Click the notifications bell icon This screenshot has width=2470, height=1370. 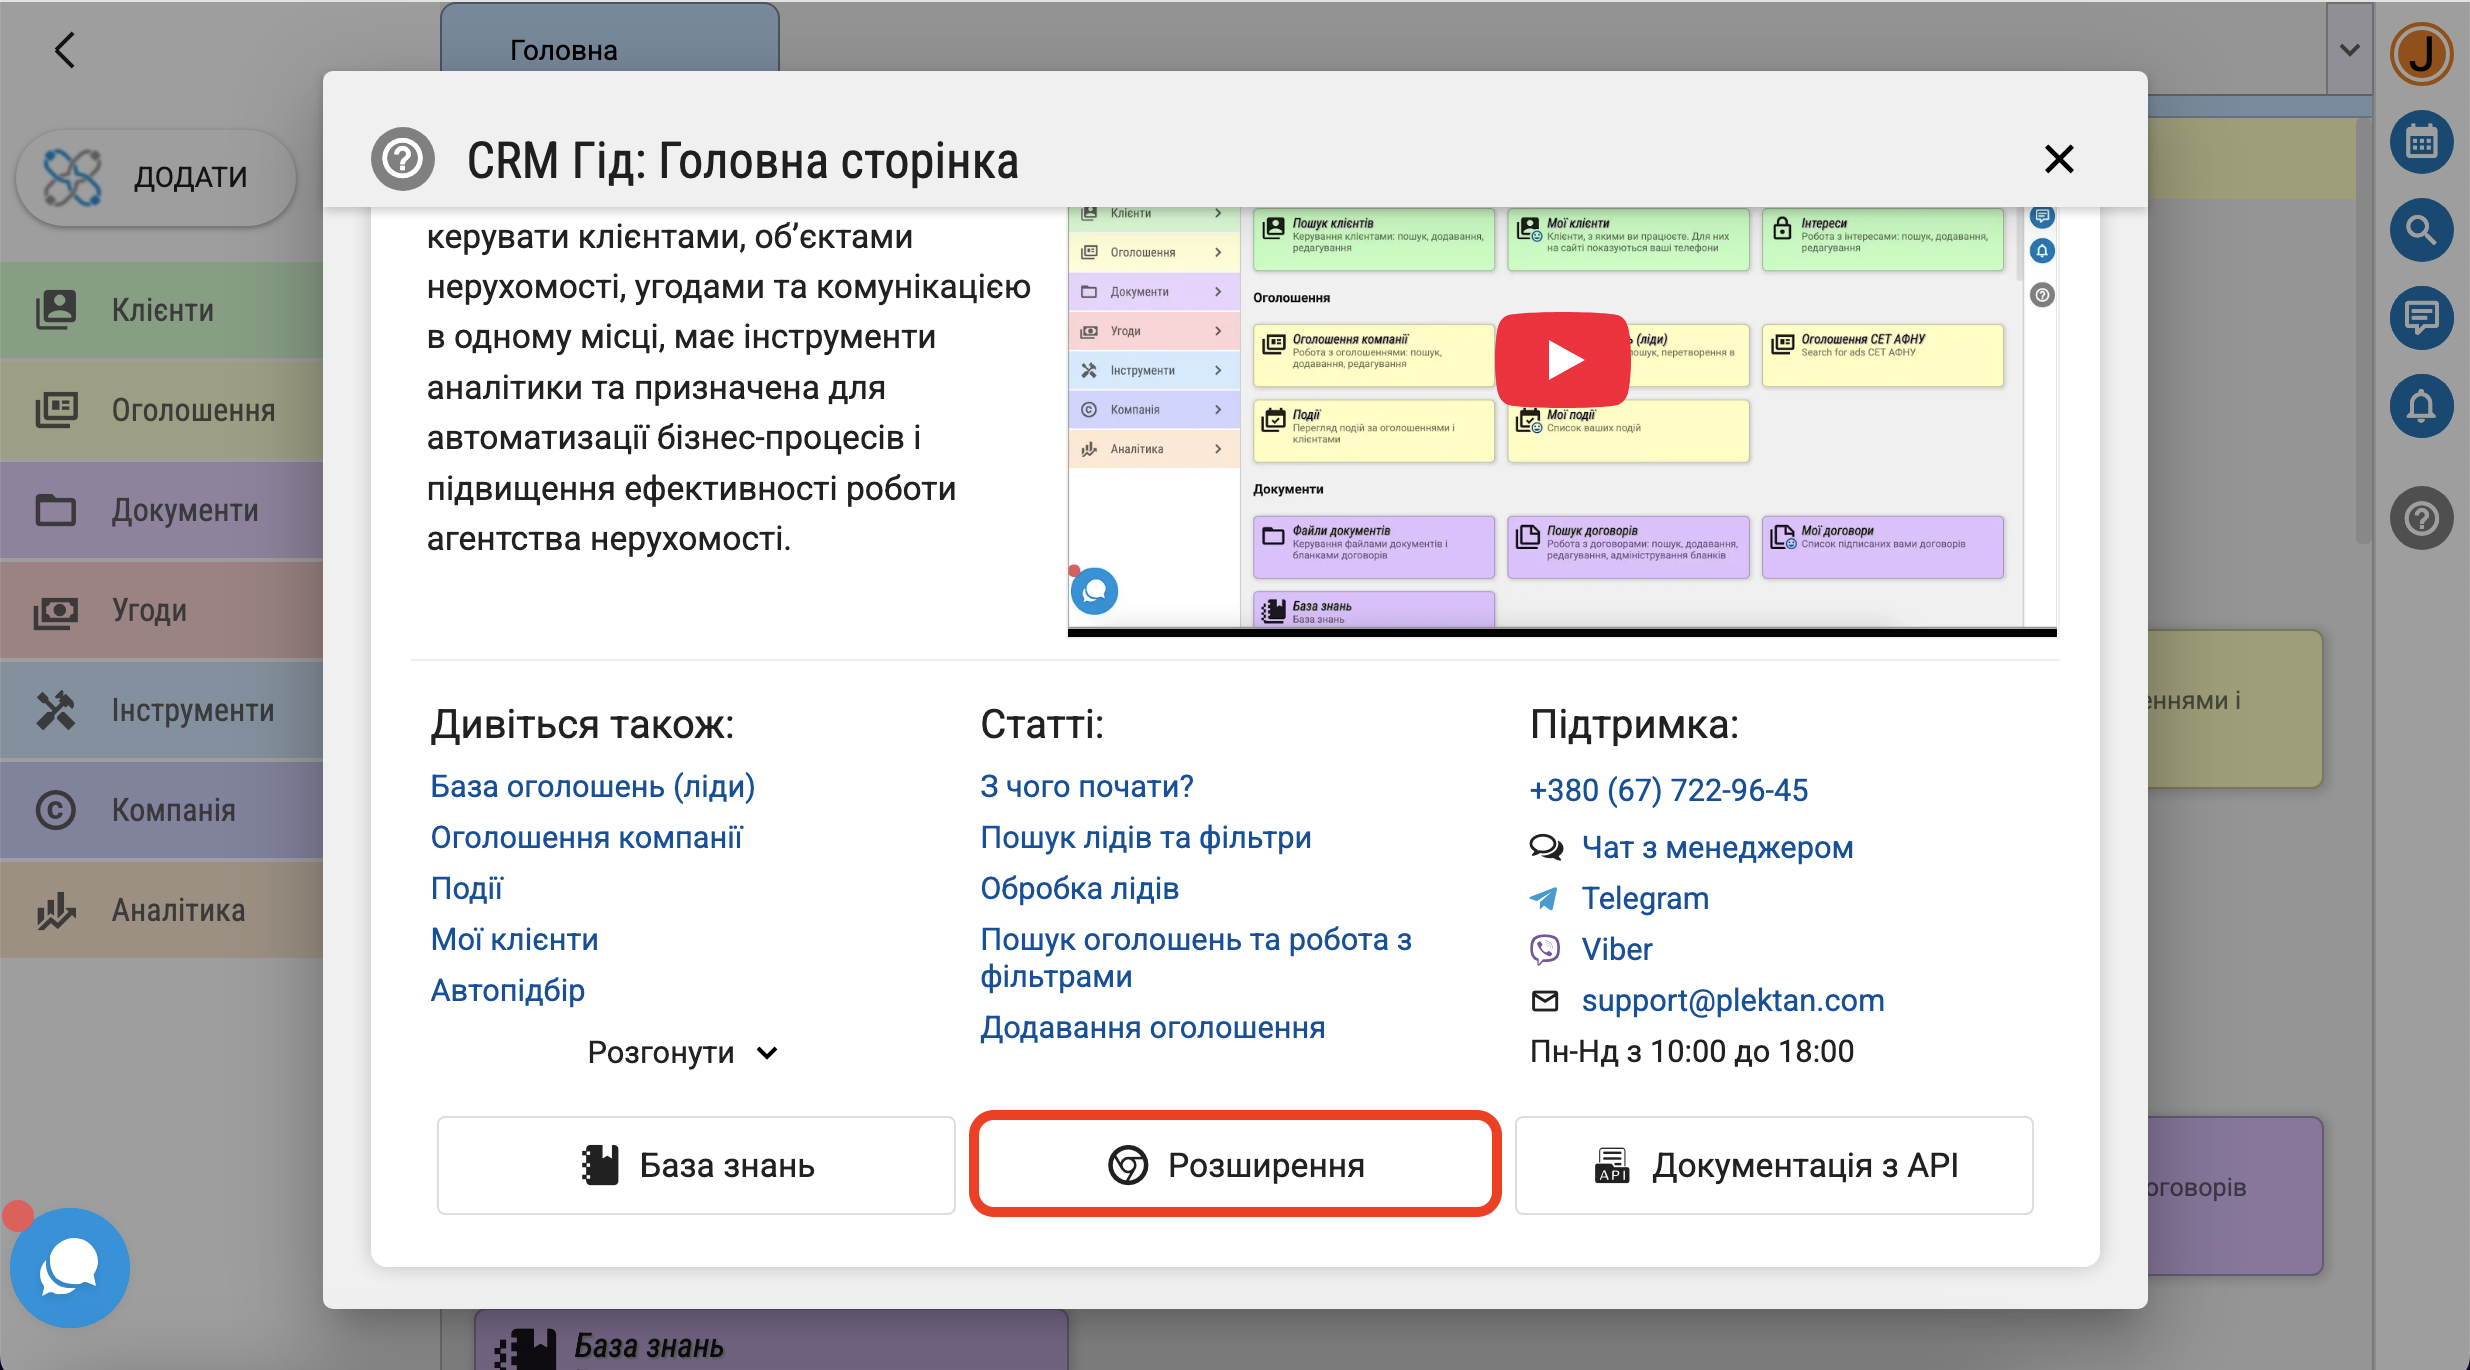(x=2421, y=407)
